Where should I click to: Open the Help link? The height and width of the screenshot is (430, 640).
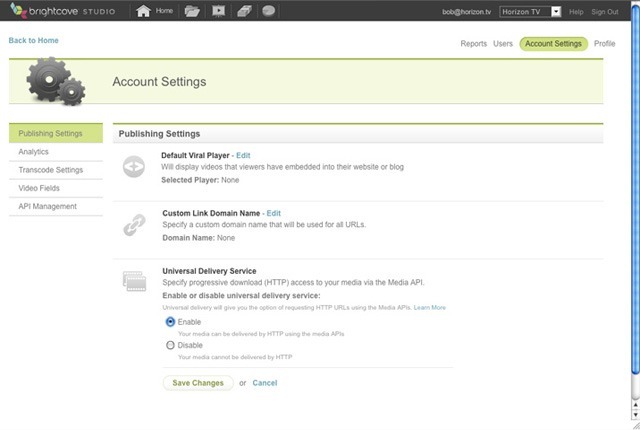click(x=576, y=12)
